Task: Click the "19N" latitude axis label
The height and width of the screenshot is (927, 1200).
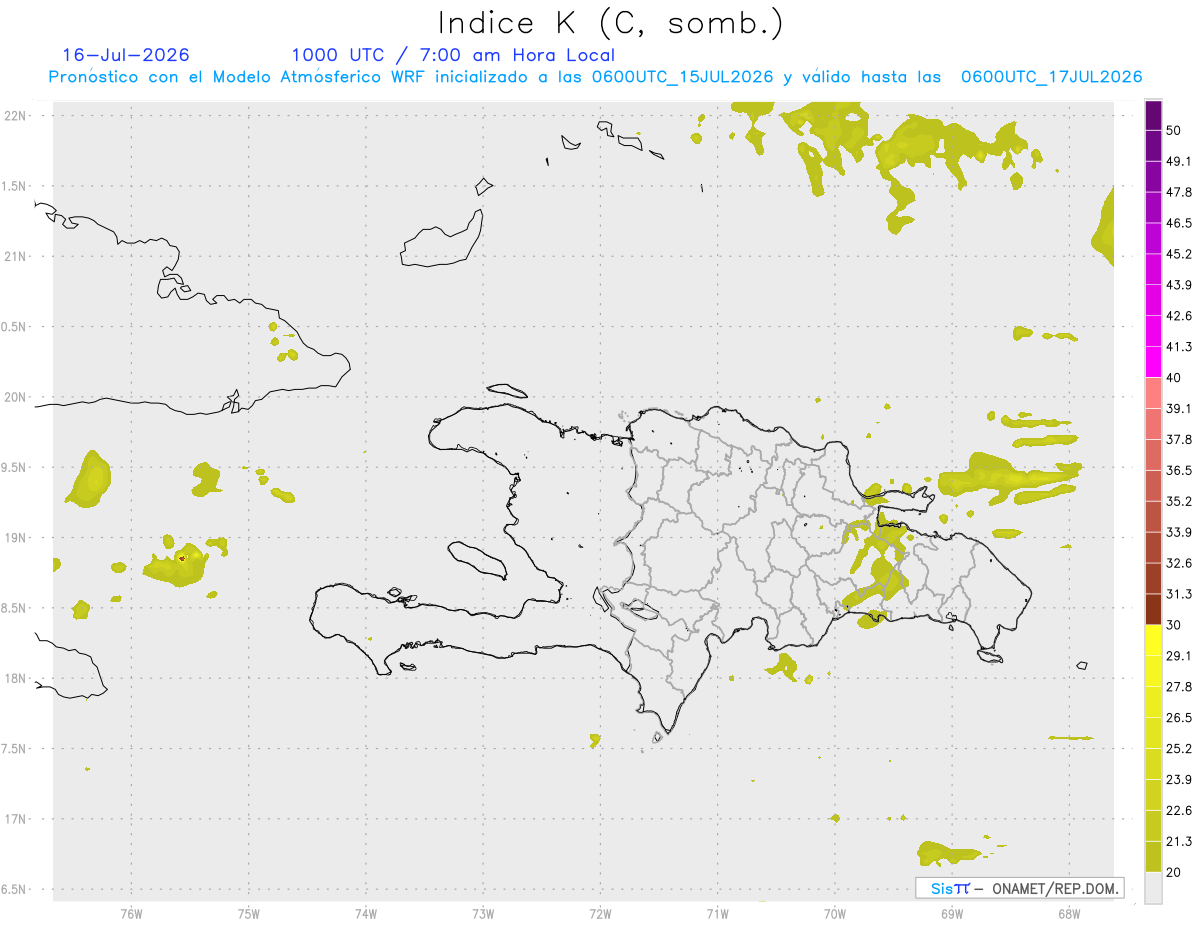Action: click(15, 538)
